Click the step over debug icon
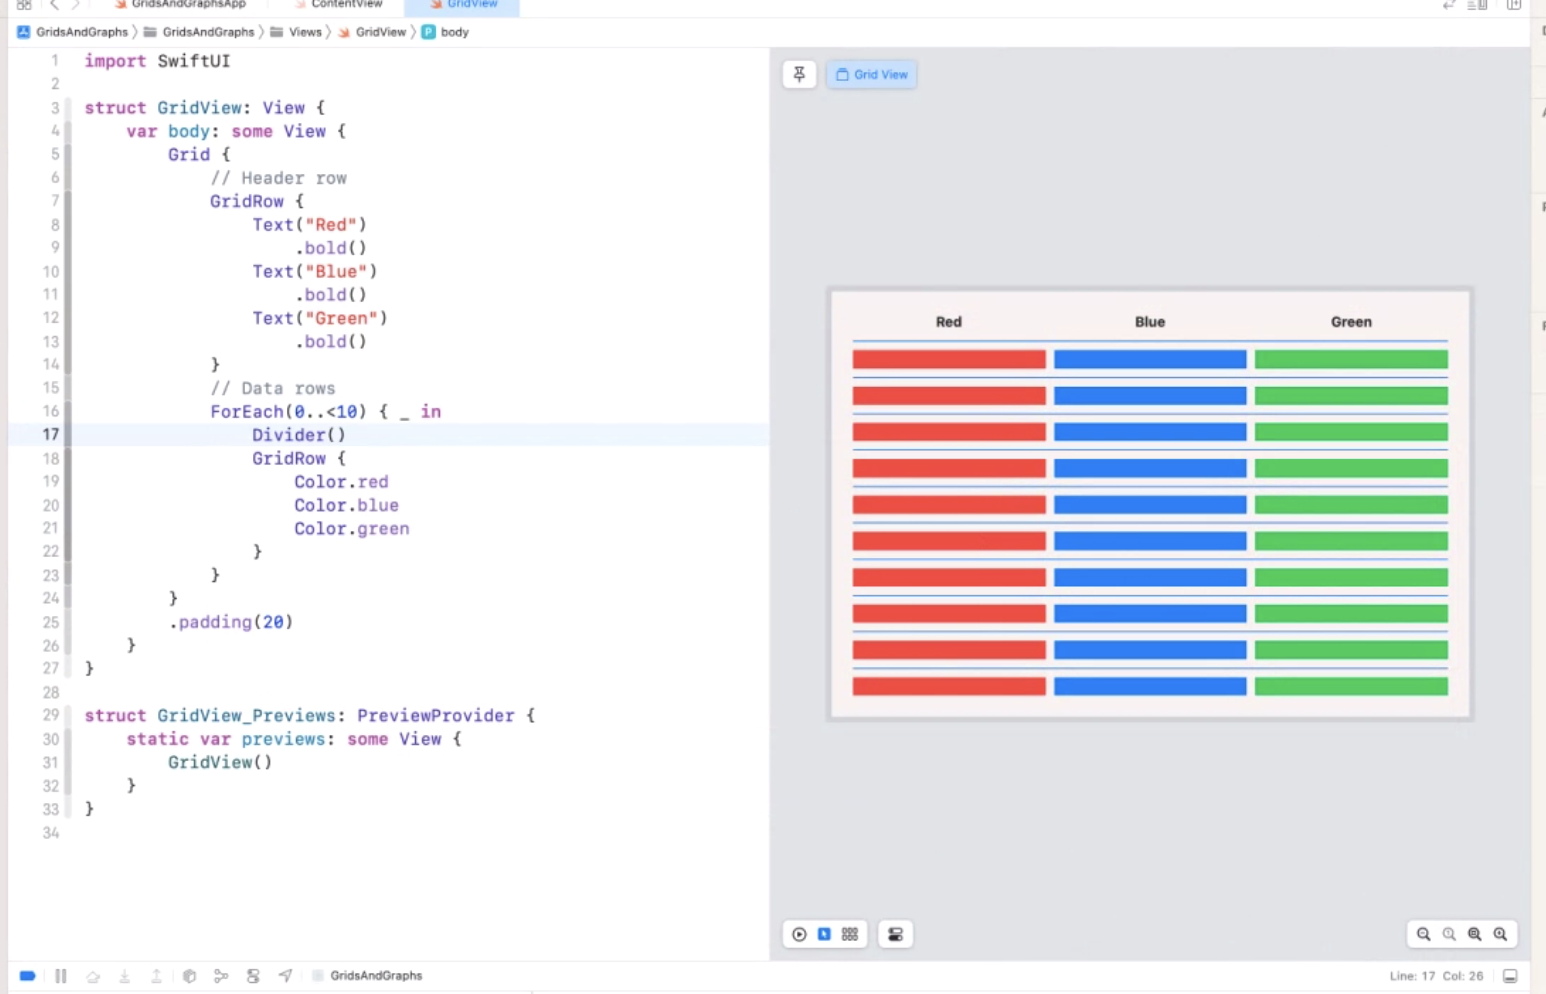 point(93,976)
